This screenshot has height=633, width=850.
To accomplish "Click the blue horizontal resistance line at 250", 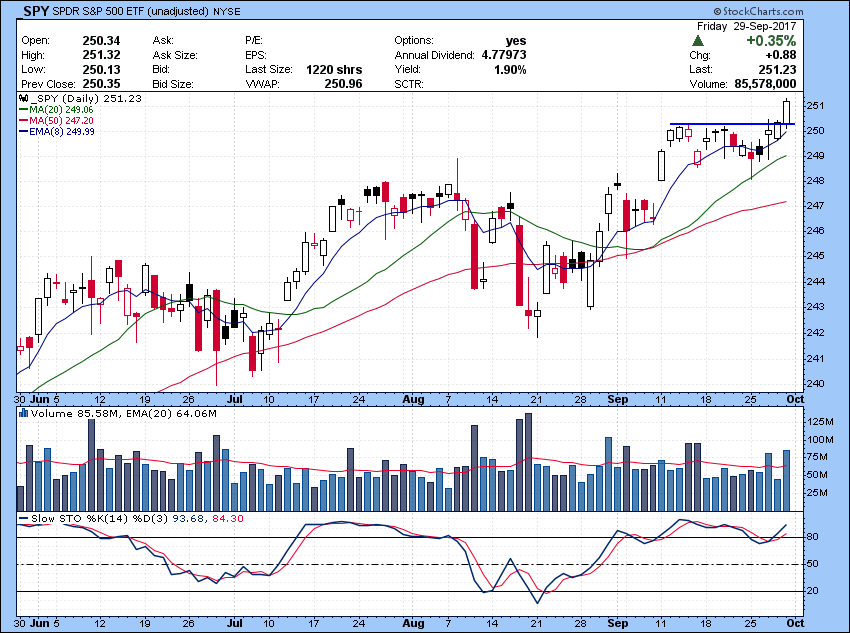I will (x=732, y=124).
